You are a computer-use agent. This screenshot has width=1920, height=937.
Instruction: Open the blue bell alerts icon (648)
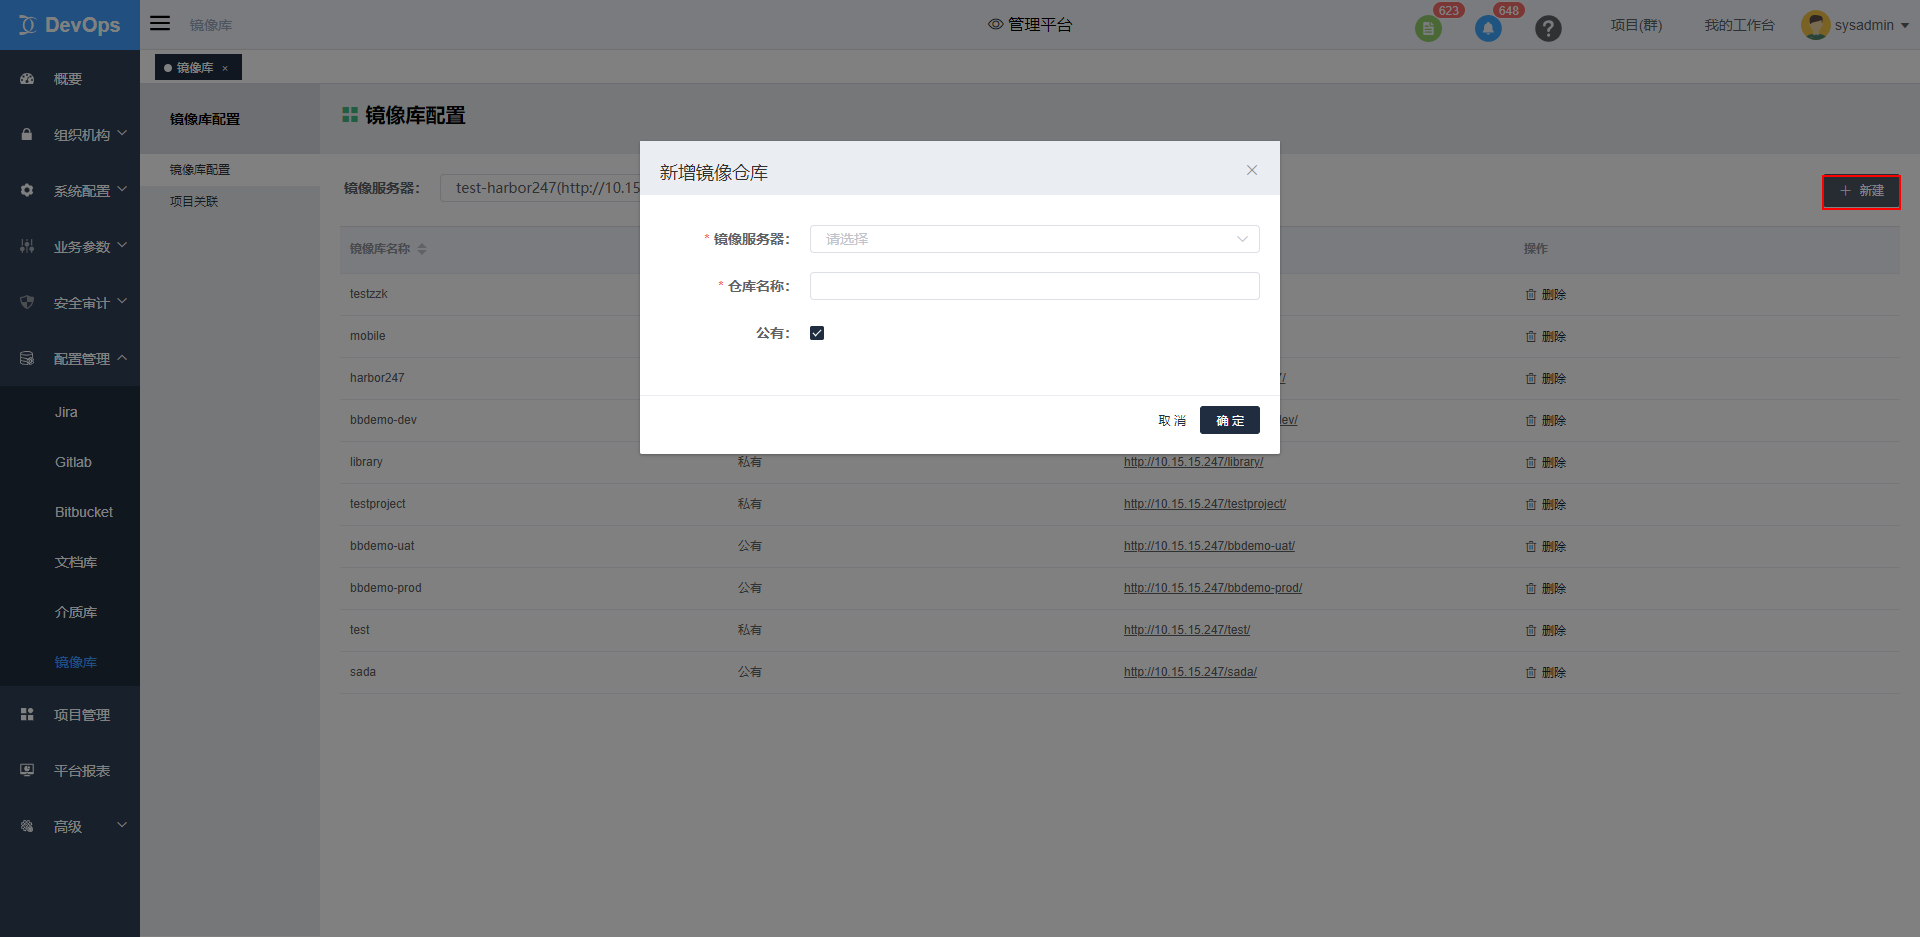tap(1488, 29)
